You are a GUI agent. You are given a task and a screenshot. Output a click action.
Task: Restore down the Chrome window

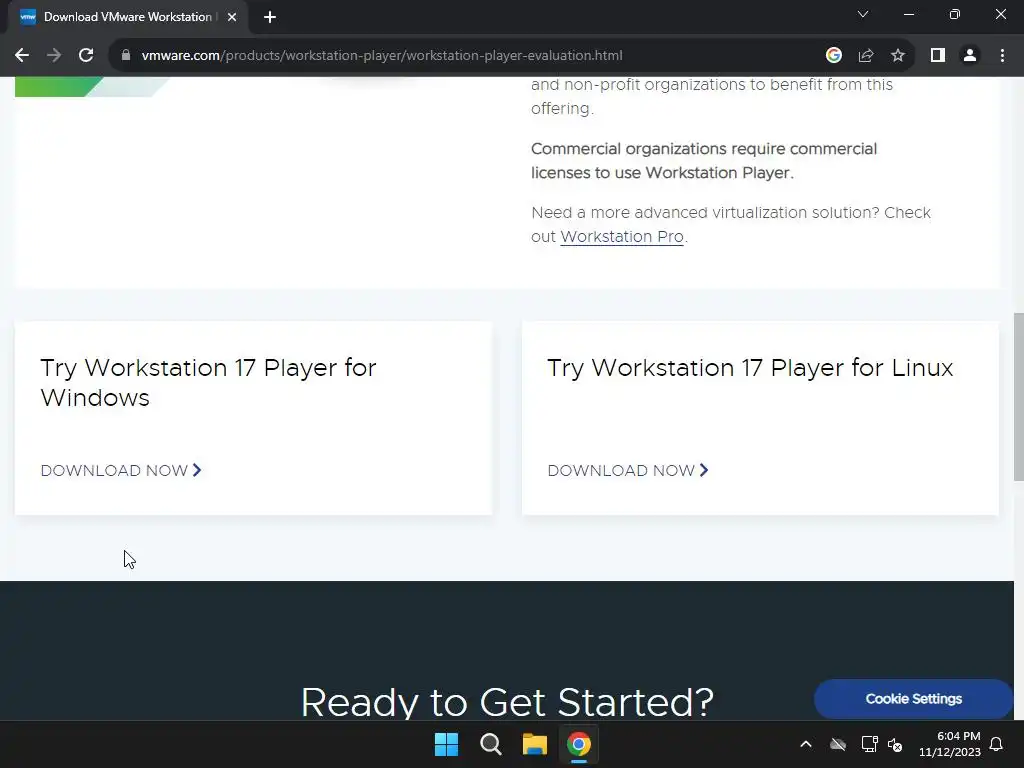(955, 14)
